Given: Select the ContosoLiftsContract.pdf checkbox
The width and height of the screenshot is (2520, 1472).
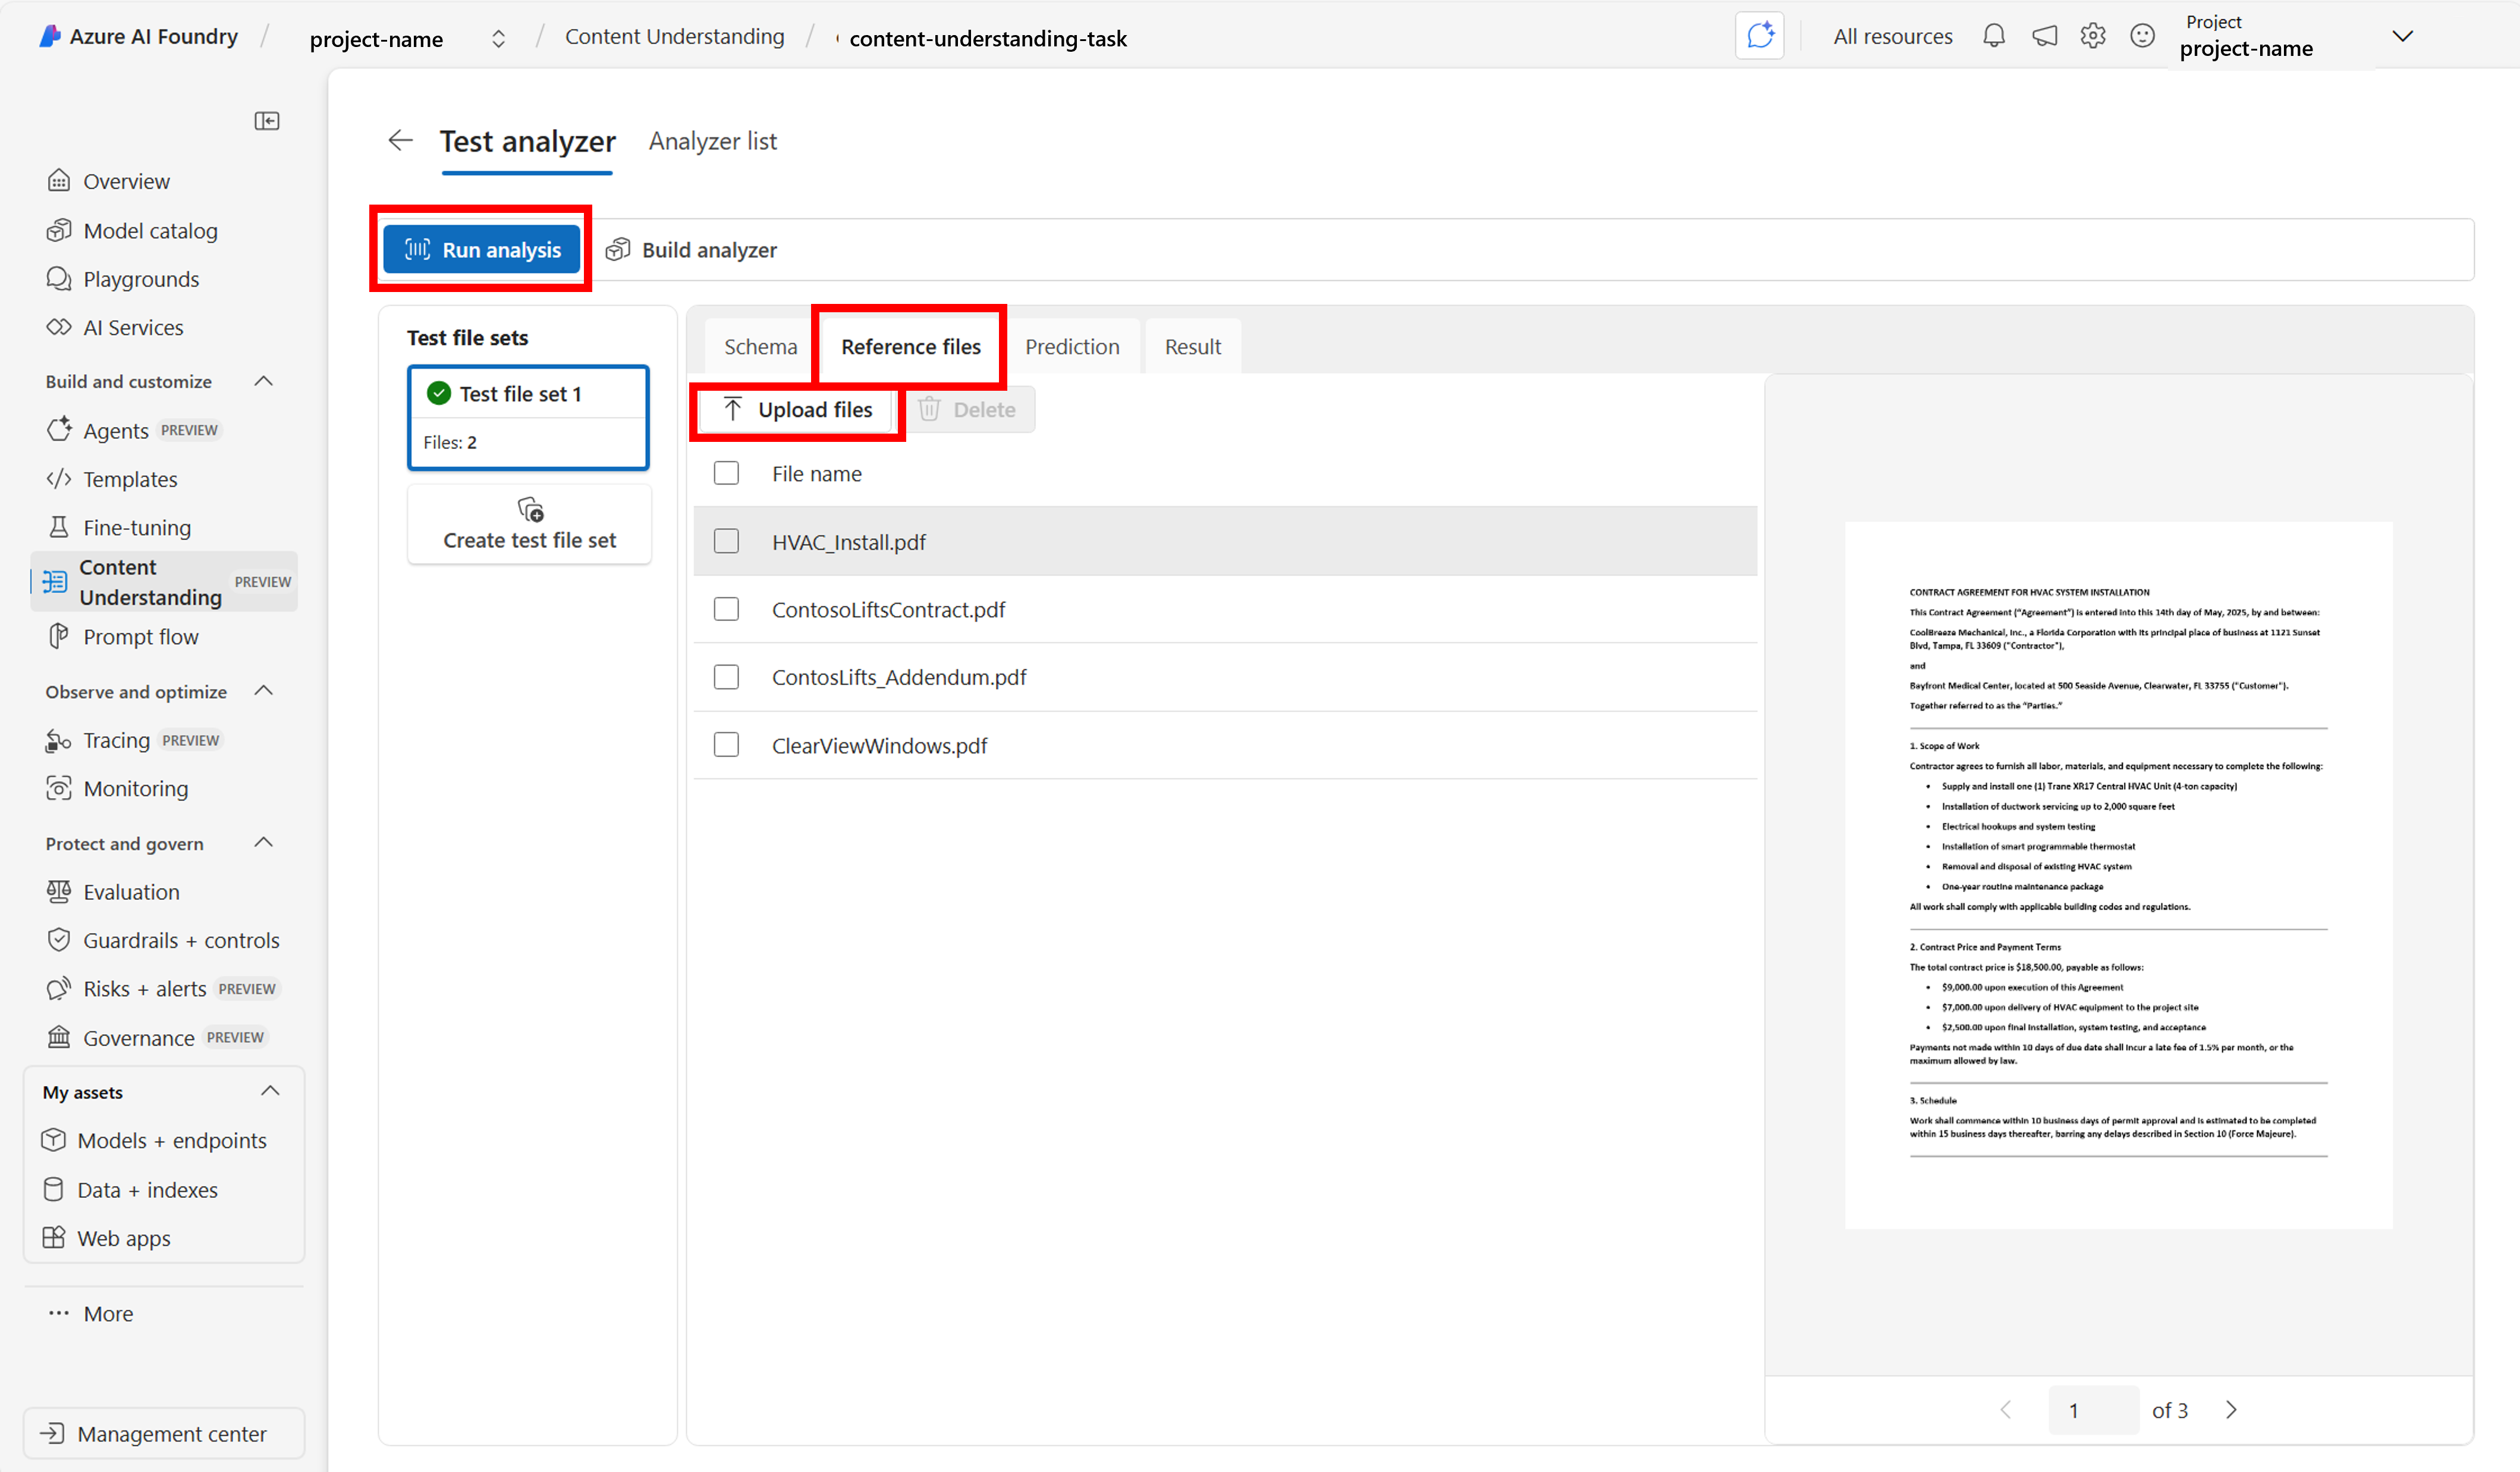Looking at the screenshot, I should point(726,609).
